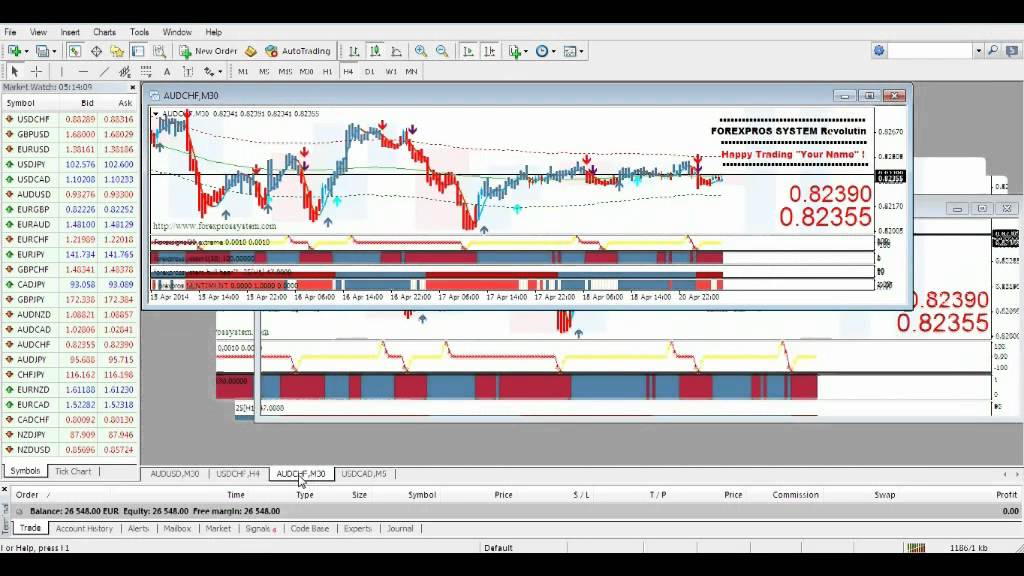Open the Indicators list dropdown
The image size is (1024, 576).
click(x=517, y=51)
